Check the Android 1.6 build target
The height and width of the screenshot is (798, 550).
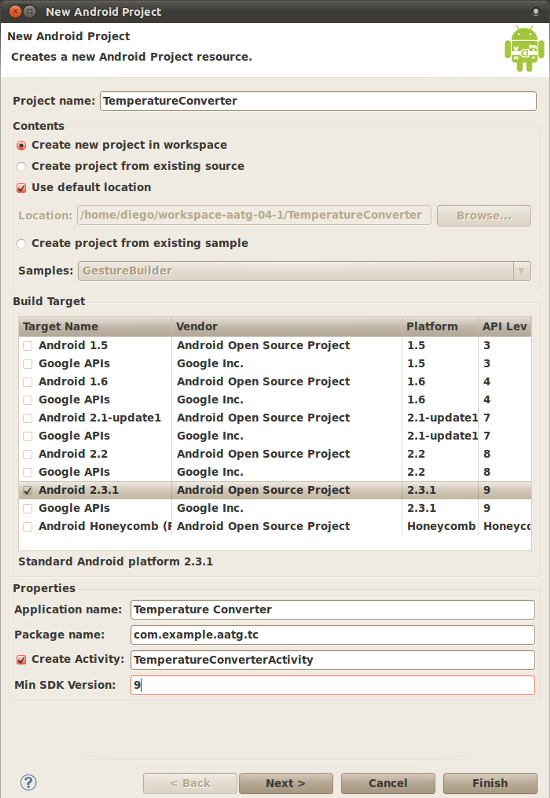pos(27,382)
